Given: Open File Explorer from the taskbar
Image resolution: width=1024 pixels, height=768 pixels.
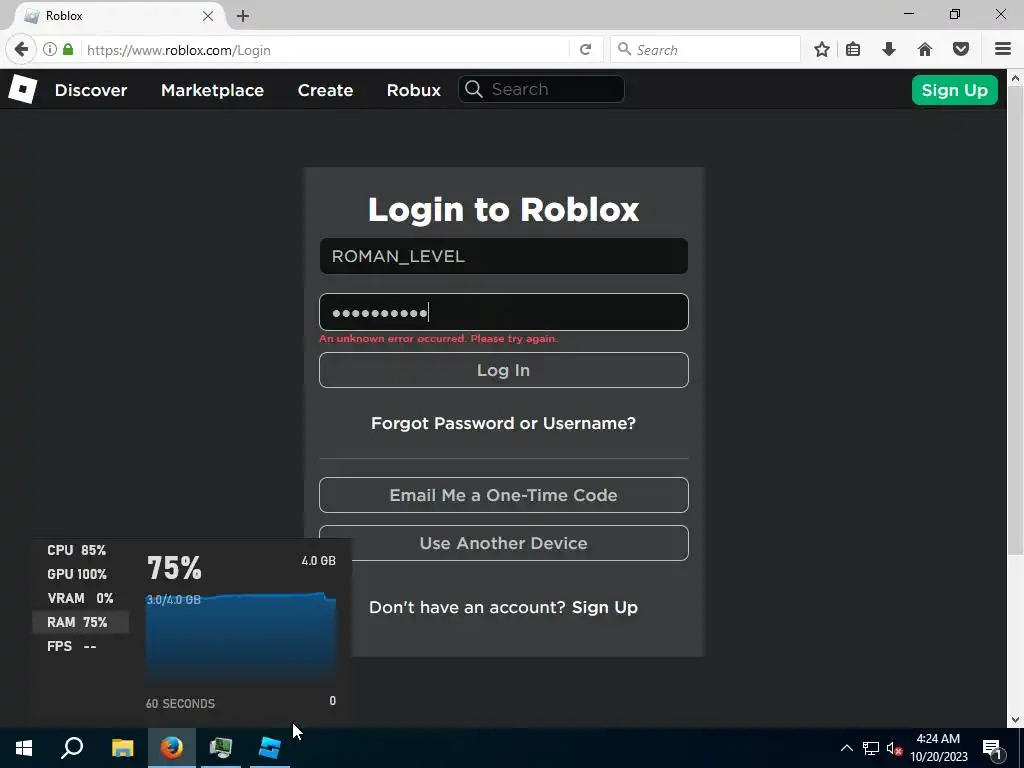Looking at the screenshot, I should click(x=122, y=748).
